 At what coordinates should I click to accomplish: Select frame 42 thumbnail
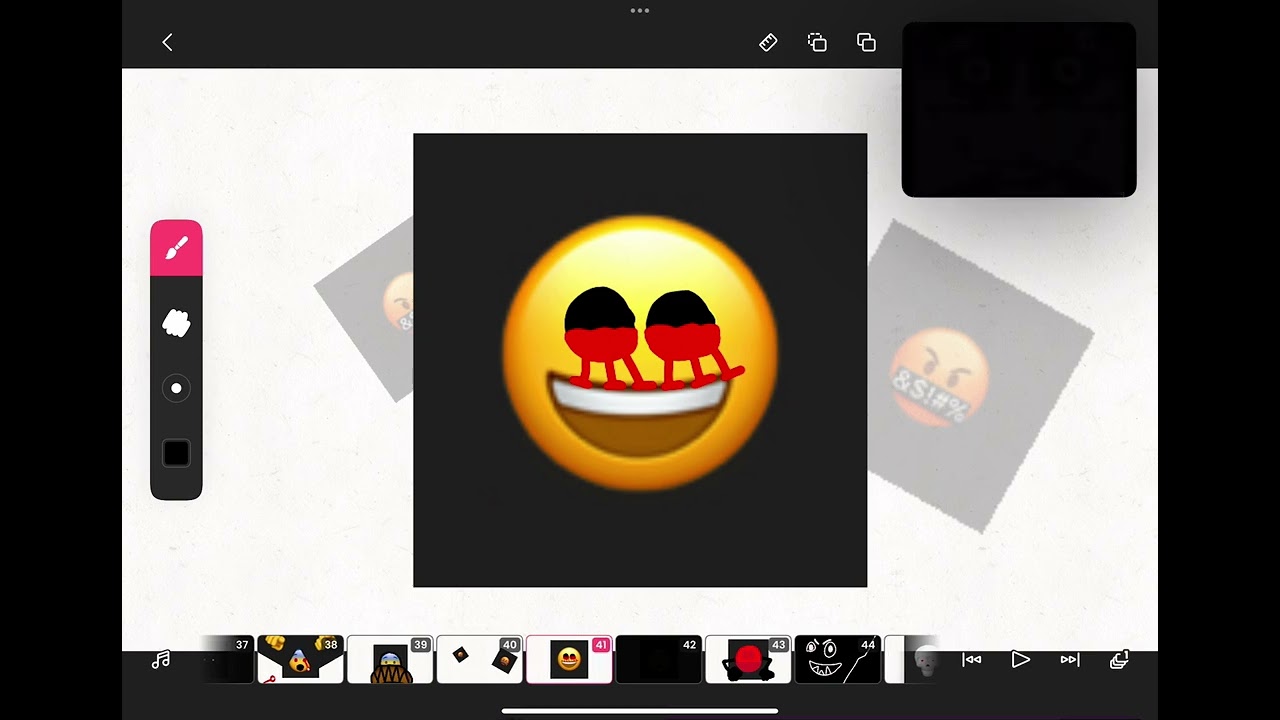(658, 660)
